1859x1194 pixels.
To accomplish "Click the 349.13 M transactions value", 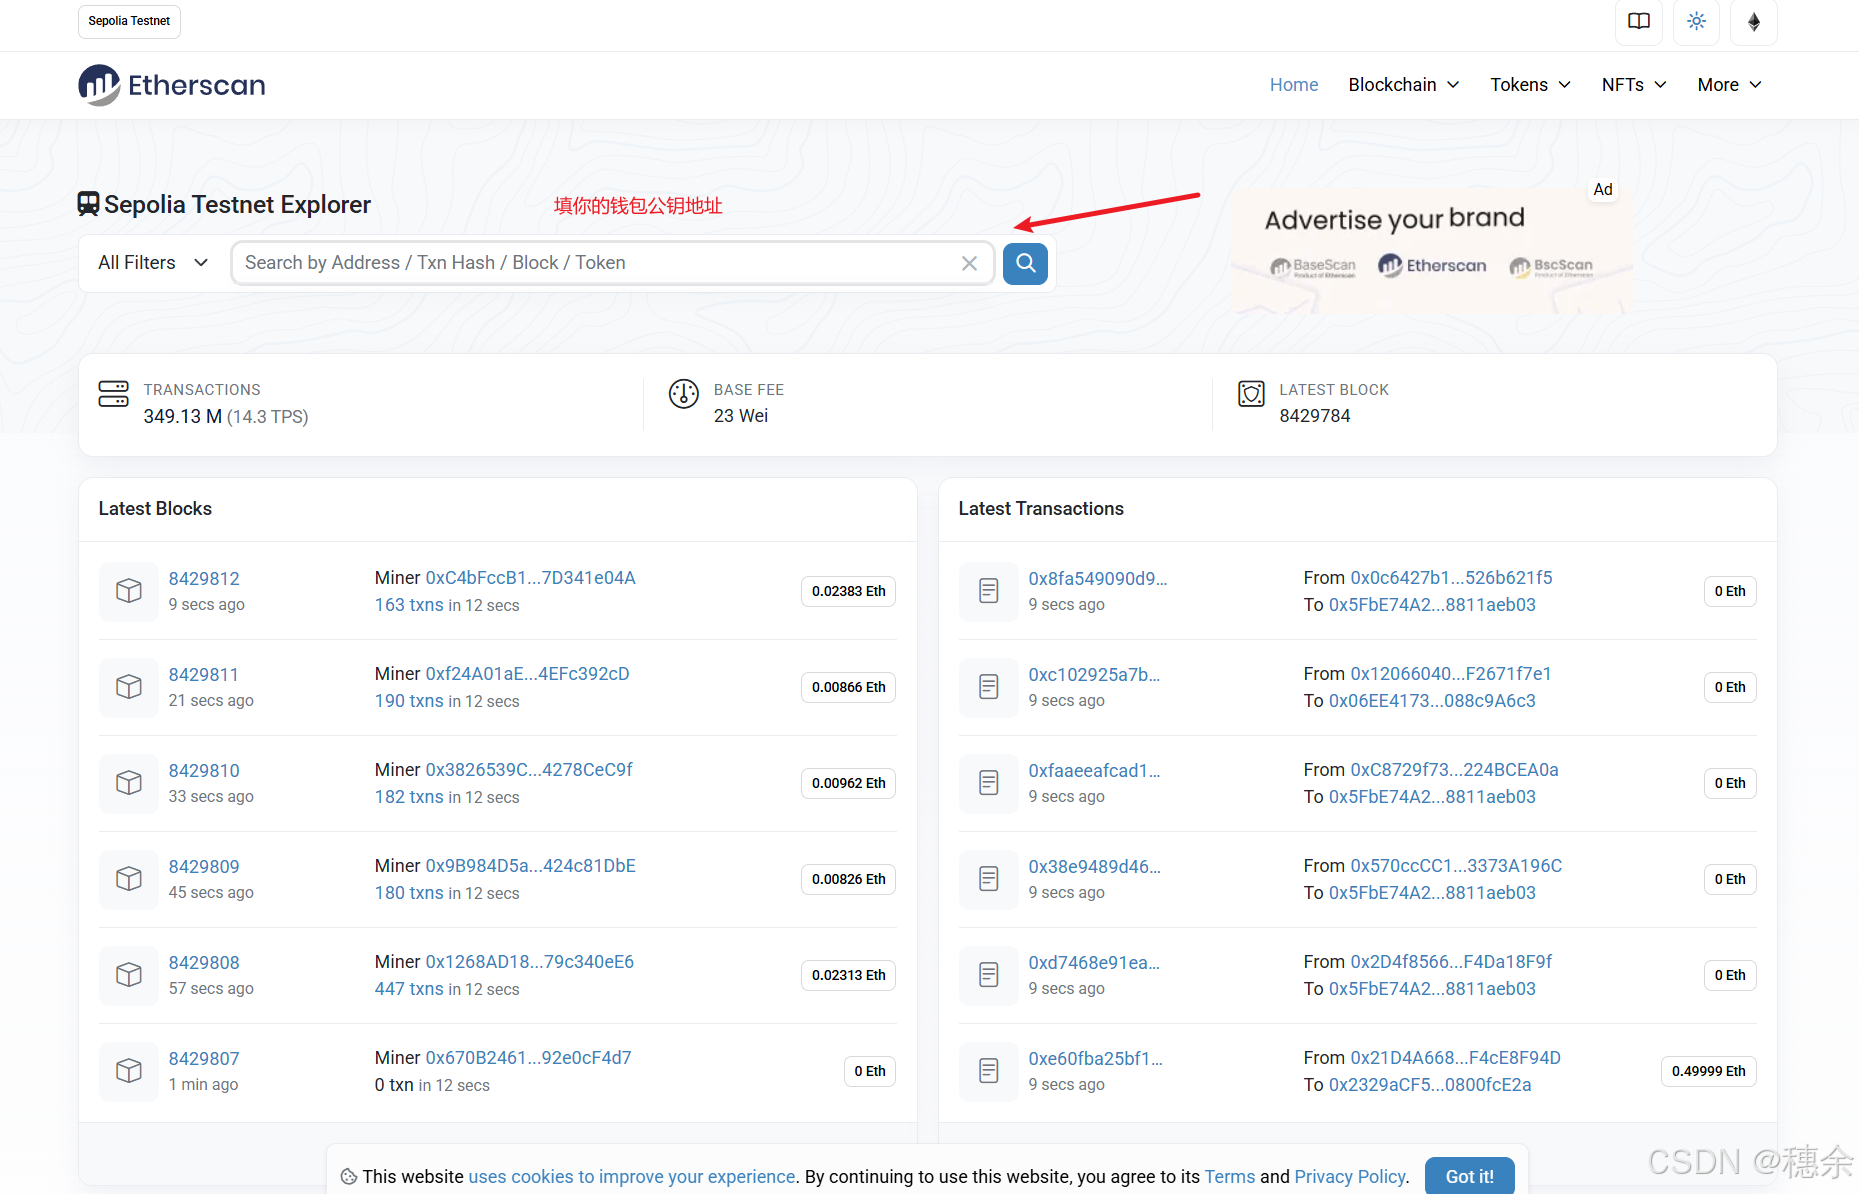I will click(183, 417).
